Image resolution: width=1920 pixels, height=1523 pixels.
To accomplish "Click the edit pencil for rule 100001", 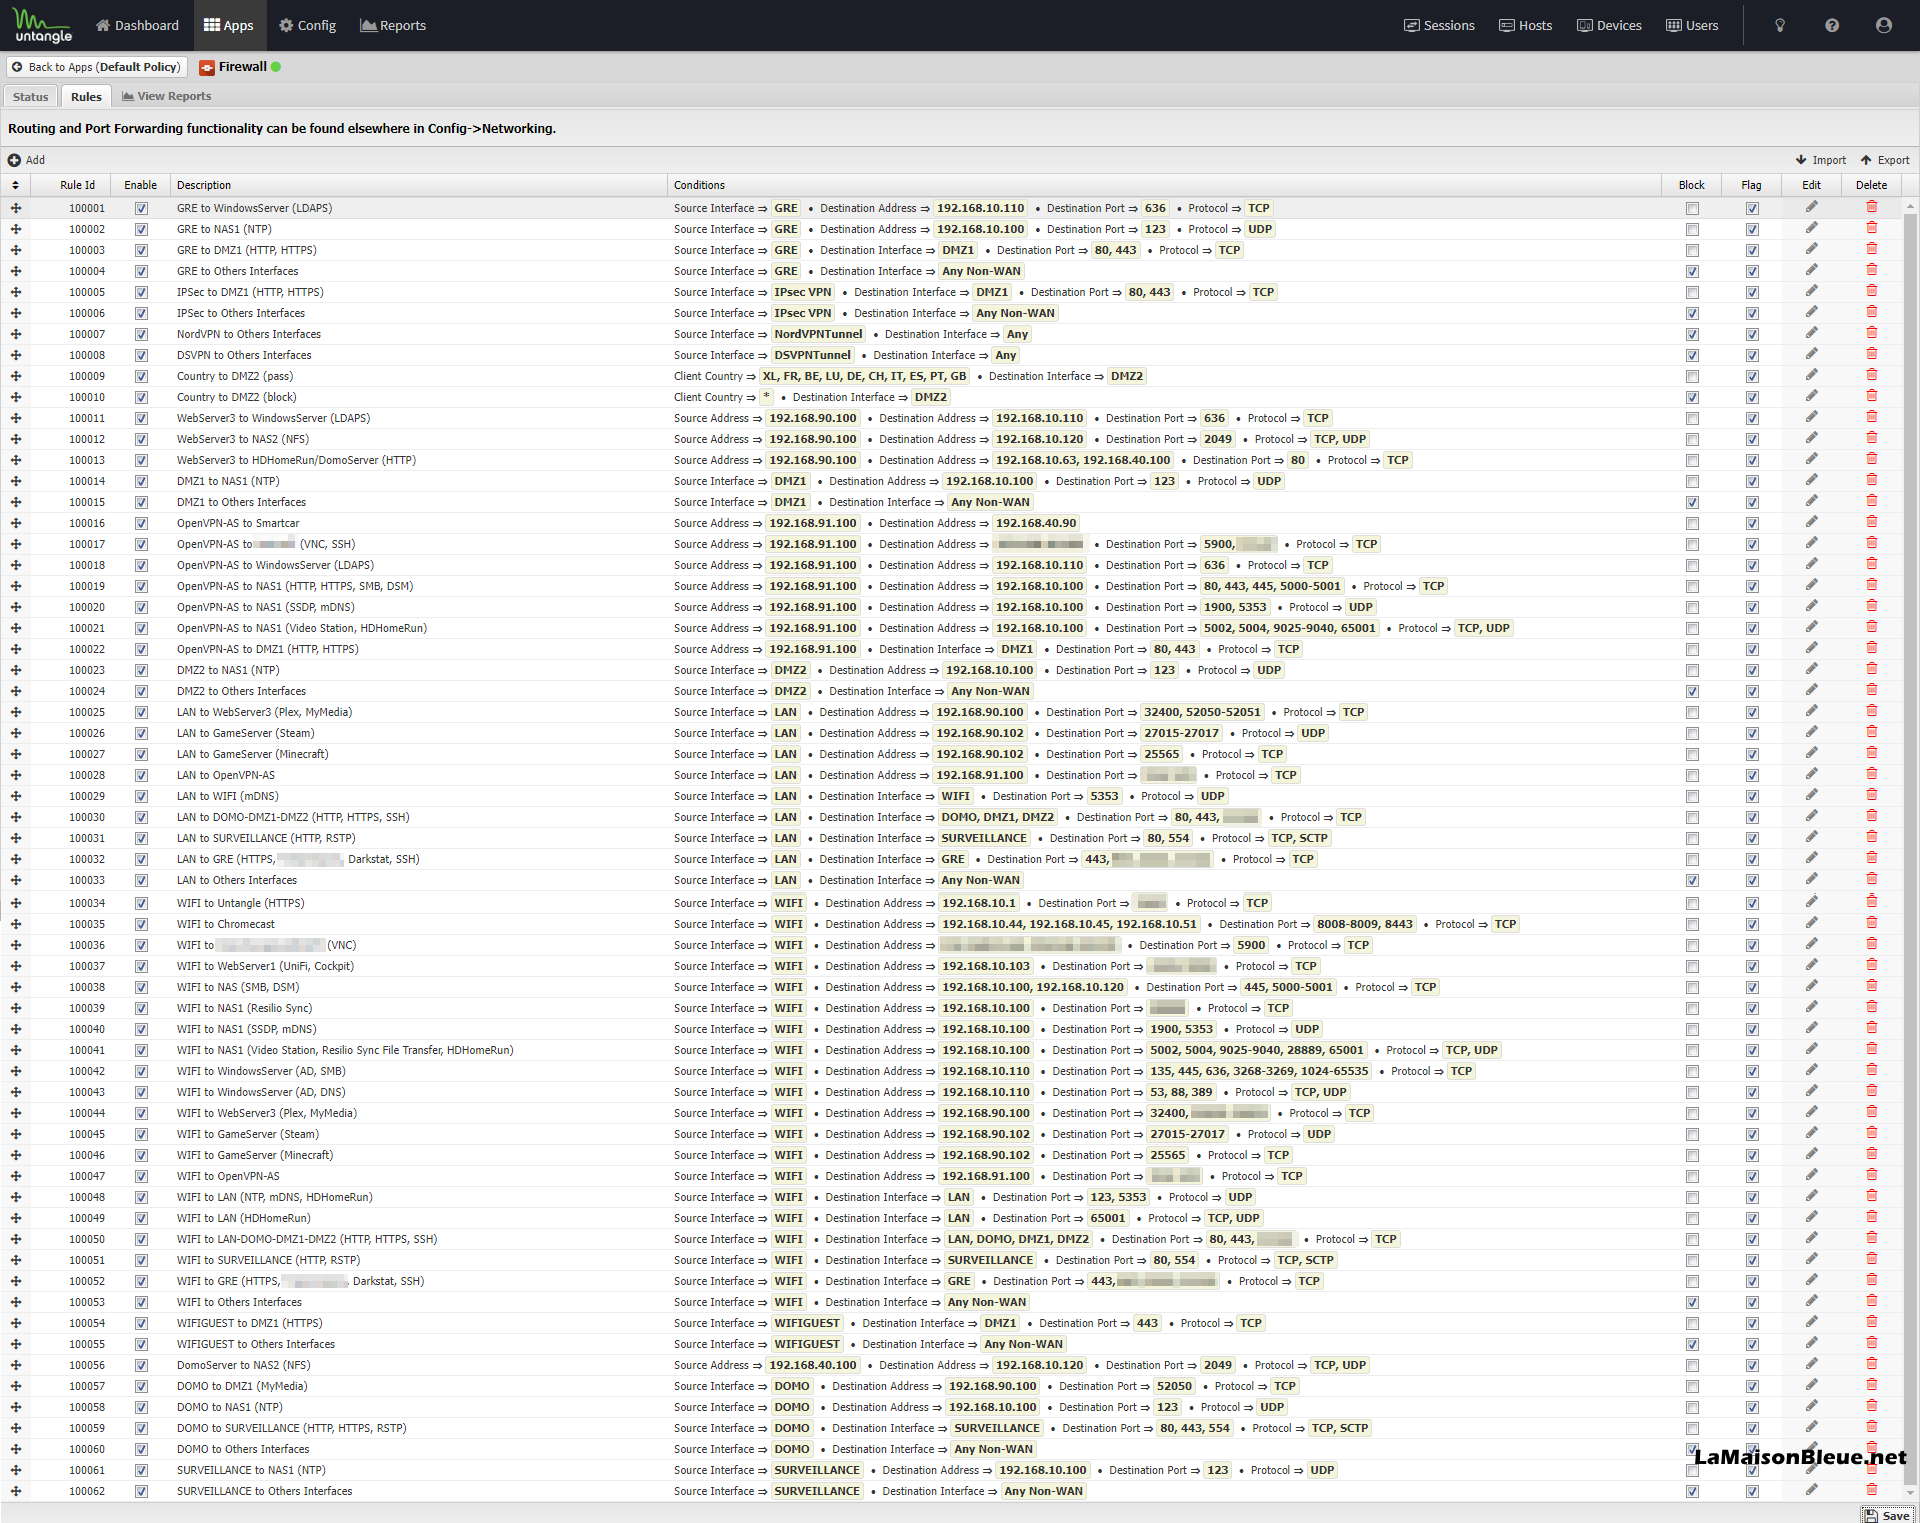I will click(x=1811, y=207).
